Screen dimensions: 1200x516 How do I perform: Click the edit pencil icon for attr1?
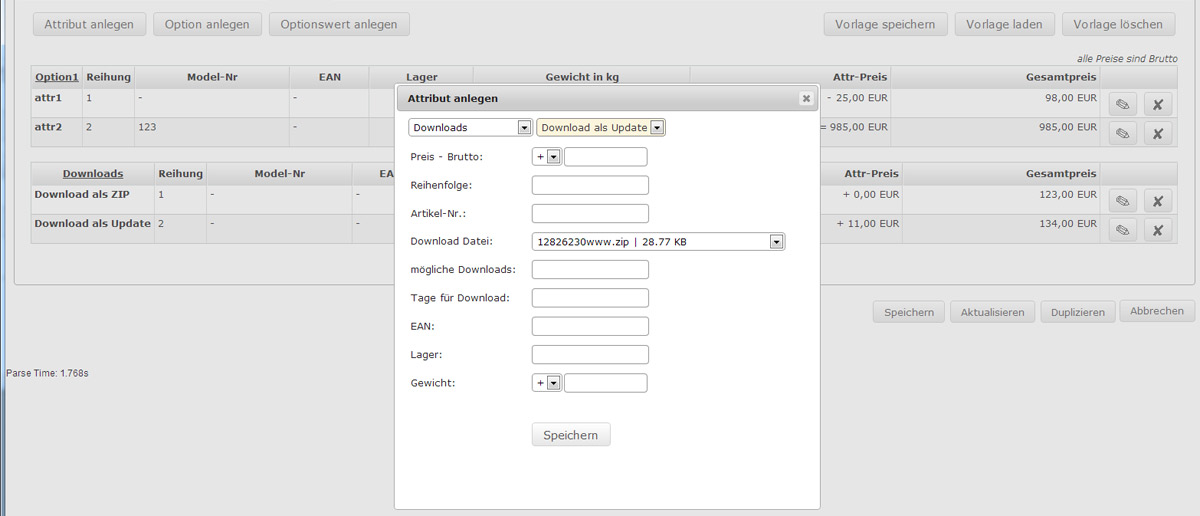pyautogui.click(x=1122, y=103)
